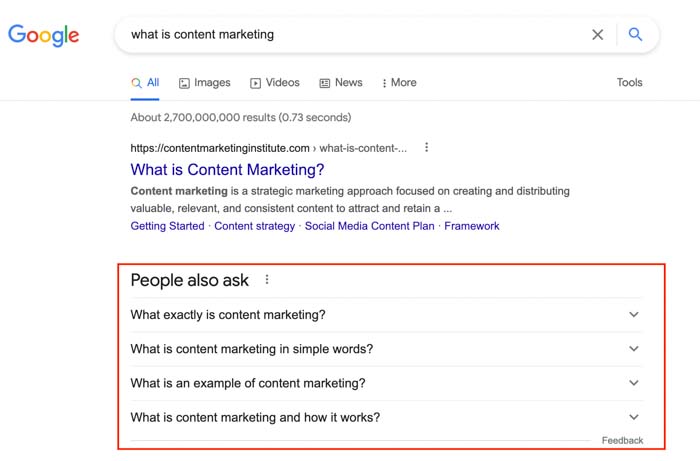This screenshot has height=461, width=700.
Task: Expand 'What is content marketing in simple words?'
Action: click(x=386, y=349)
